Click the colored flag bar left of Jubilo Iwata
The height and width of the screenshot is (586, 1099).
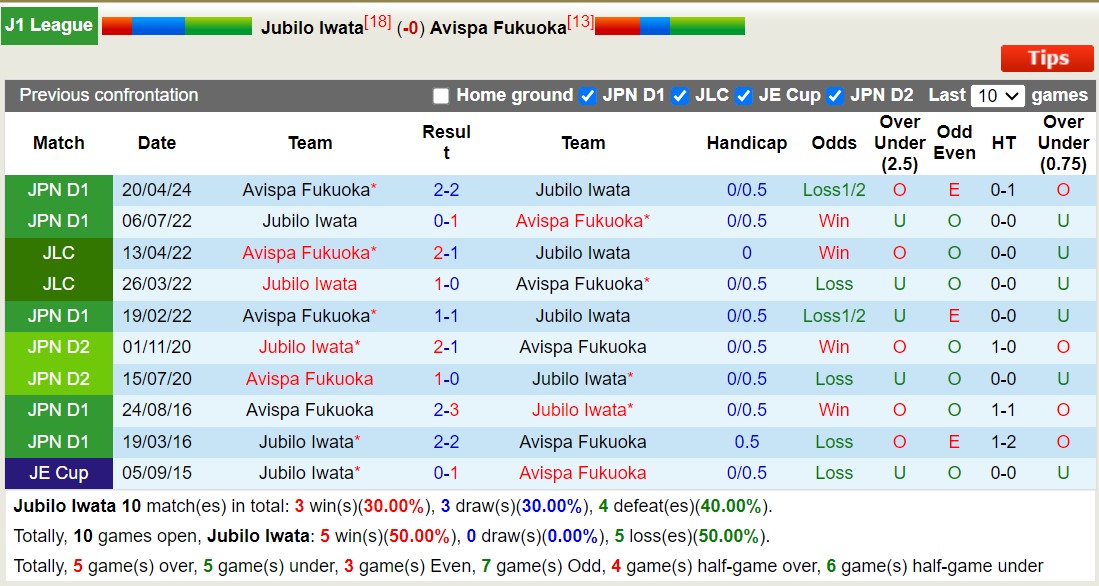[x=177, y=24]
